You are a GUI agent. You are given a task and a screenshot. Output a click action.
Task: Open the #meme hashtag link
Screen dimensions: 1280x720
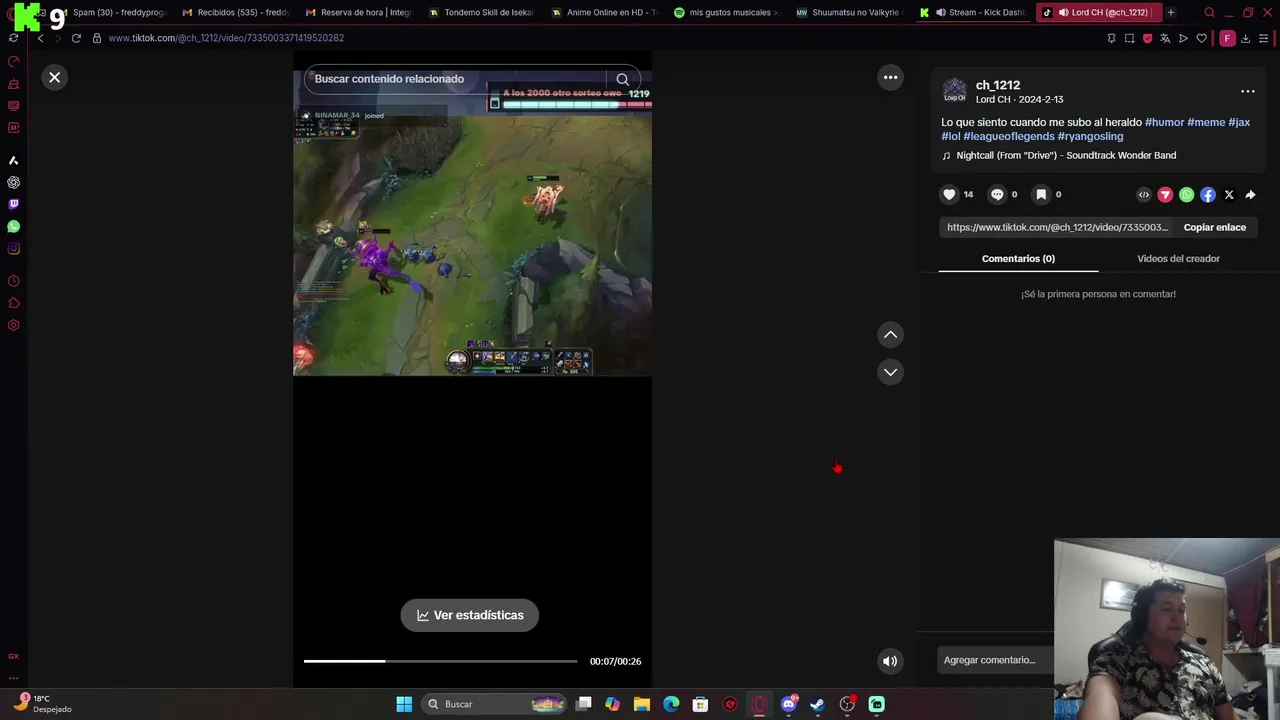click(x=1206, y=122)
